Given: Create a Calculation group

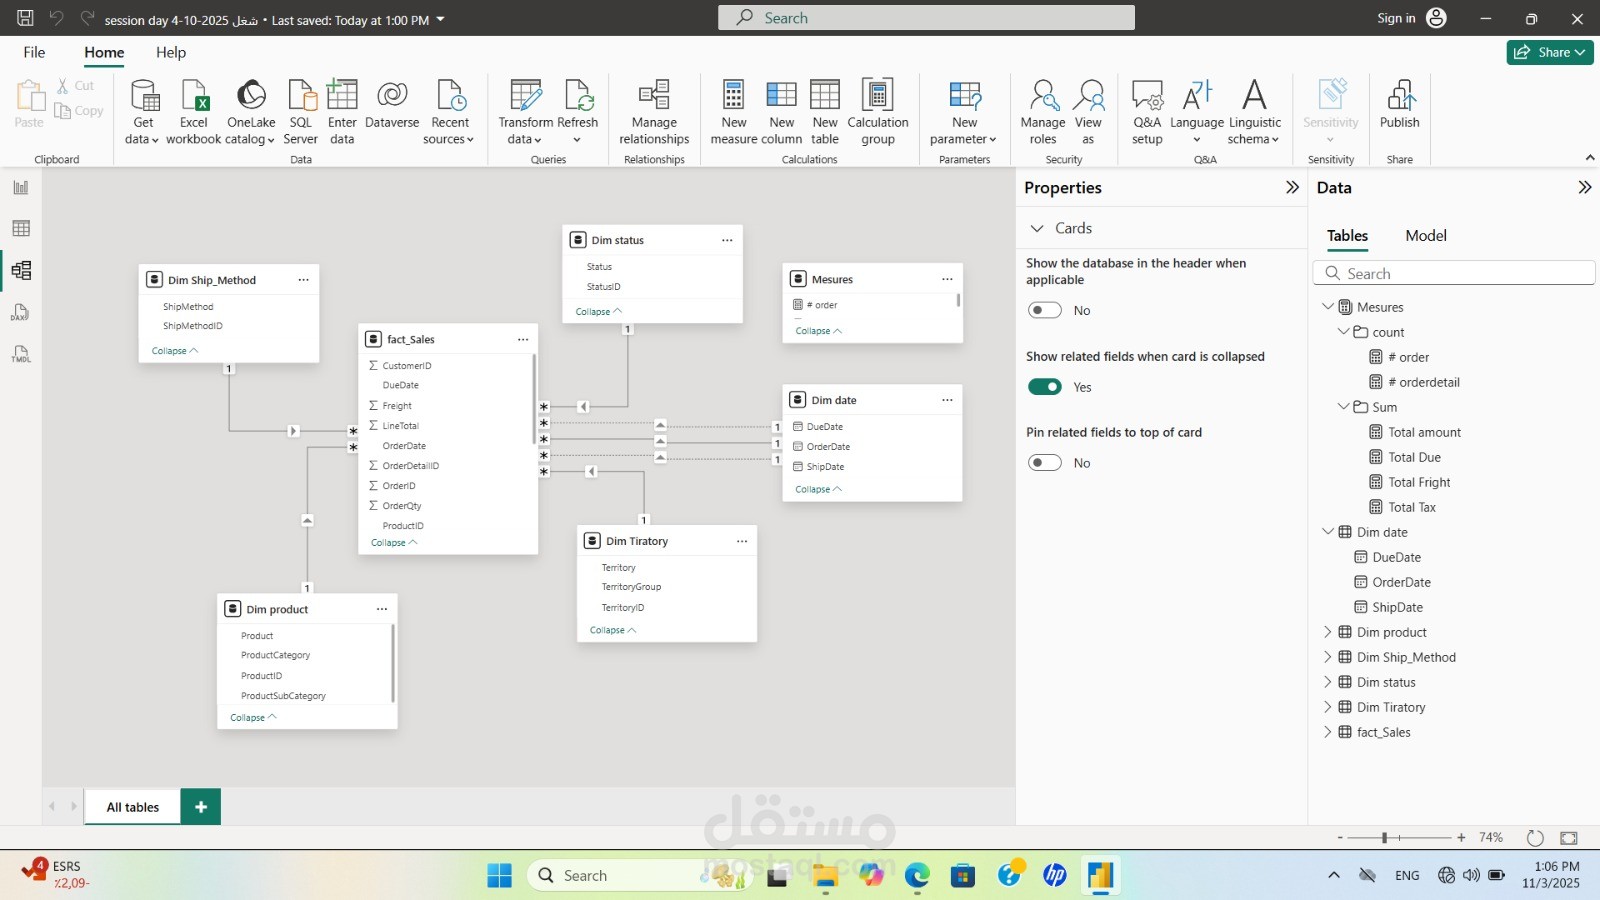Looking at the screenshot, I should 878,112.
